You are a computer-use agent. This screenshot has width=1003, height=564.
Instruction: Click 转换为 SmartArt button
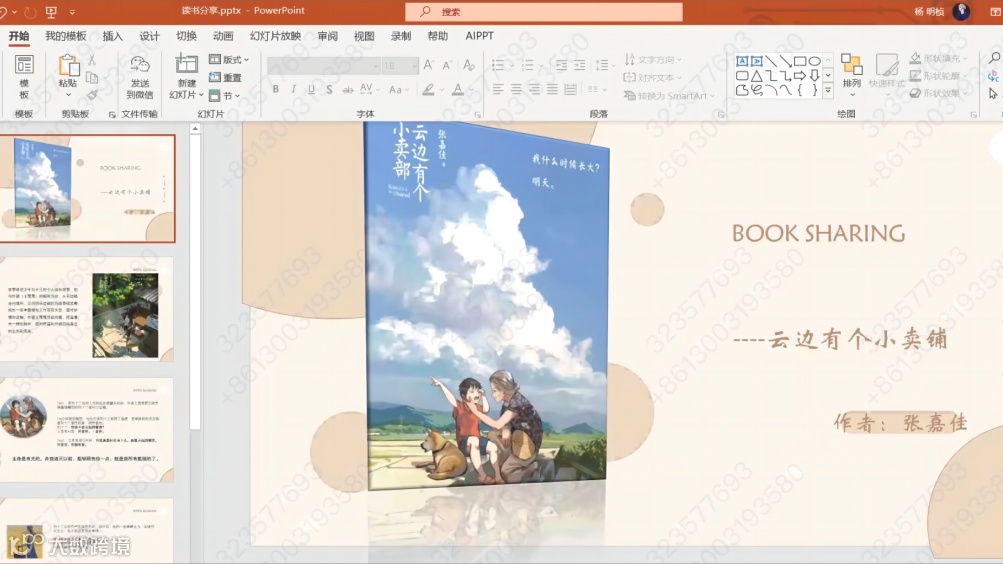click(669, 95)
